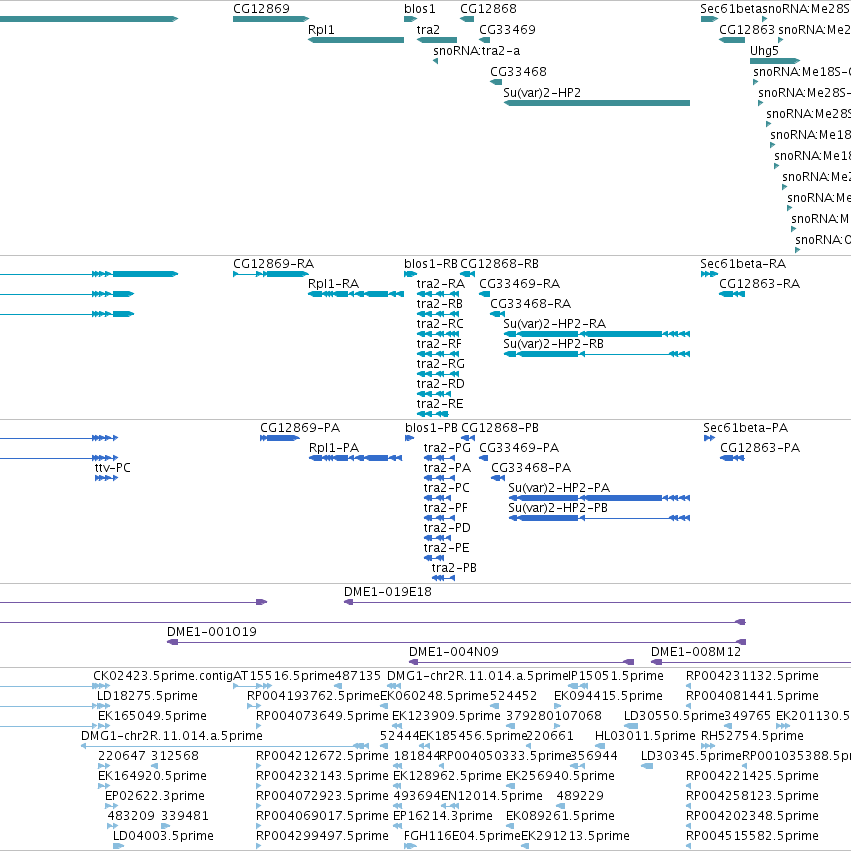851x851 pixels.
Task: Click the LD04003.5prime EST label
Action: tap(163, 836)
